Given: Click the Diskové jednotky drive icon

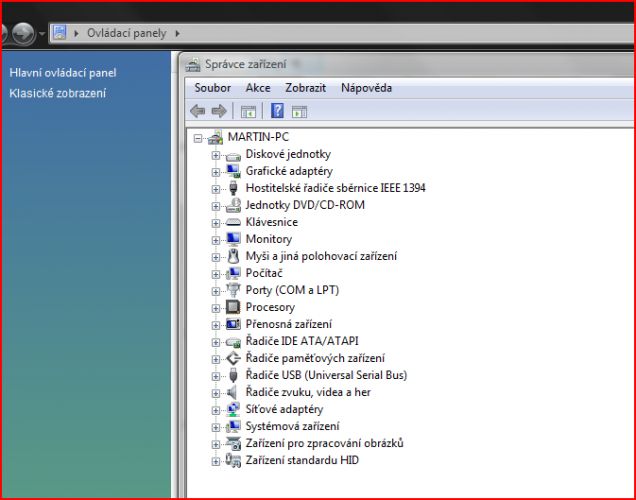Looking at the screenshot, I should coord(233,156).
